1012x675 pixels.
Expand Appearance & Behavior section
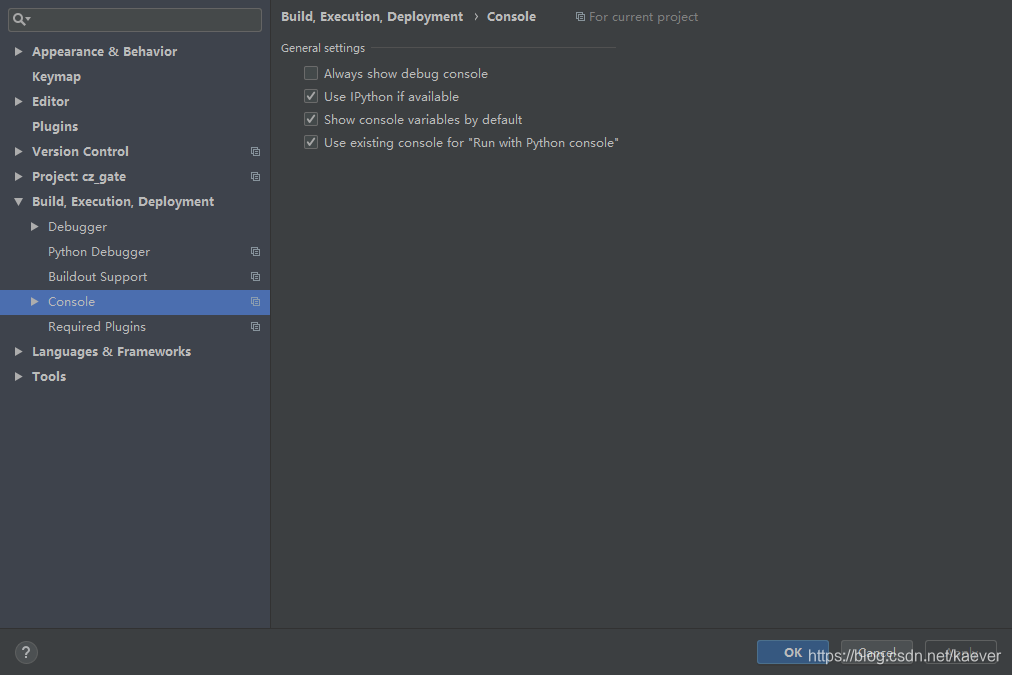(x=19, y=52)
